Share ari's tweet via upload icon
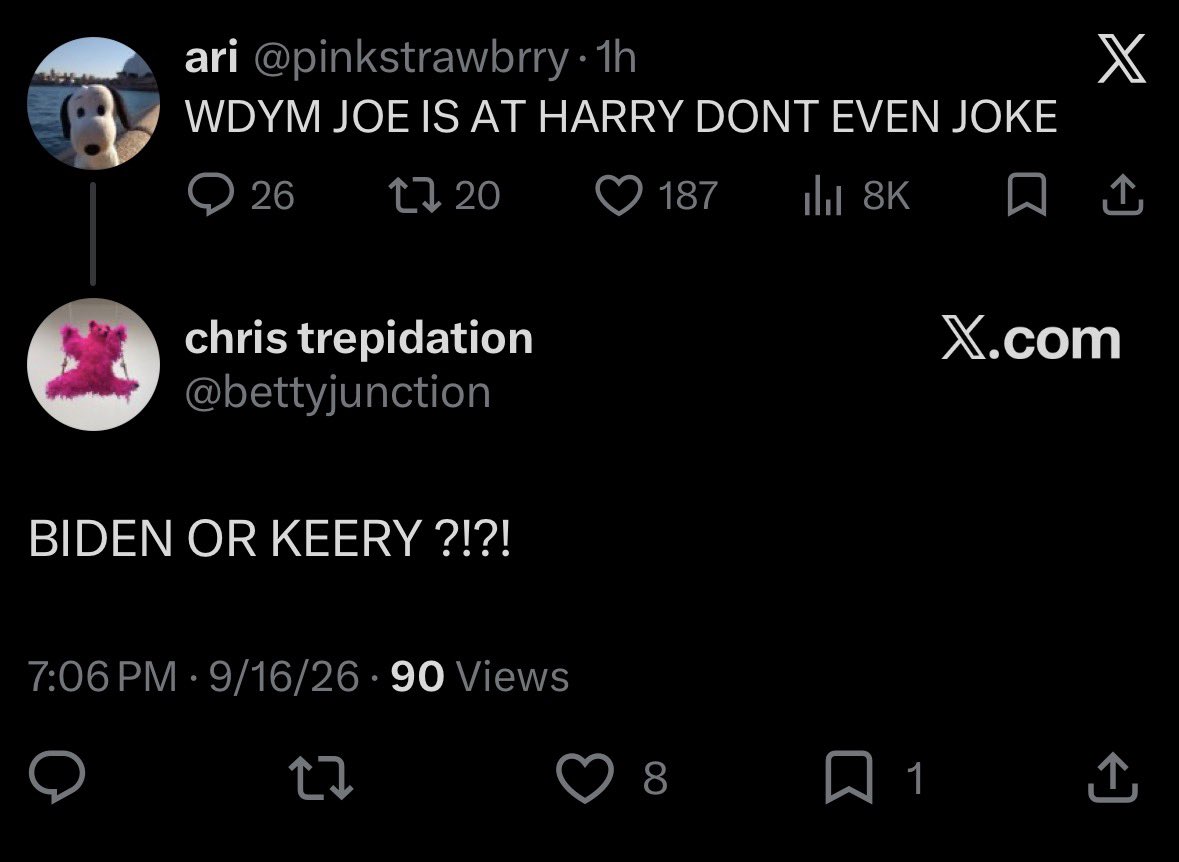The width and height of the screenshot is (1179, 862). point(1123,195)
